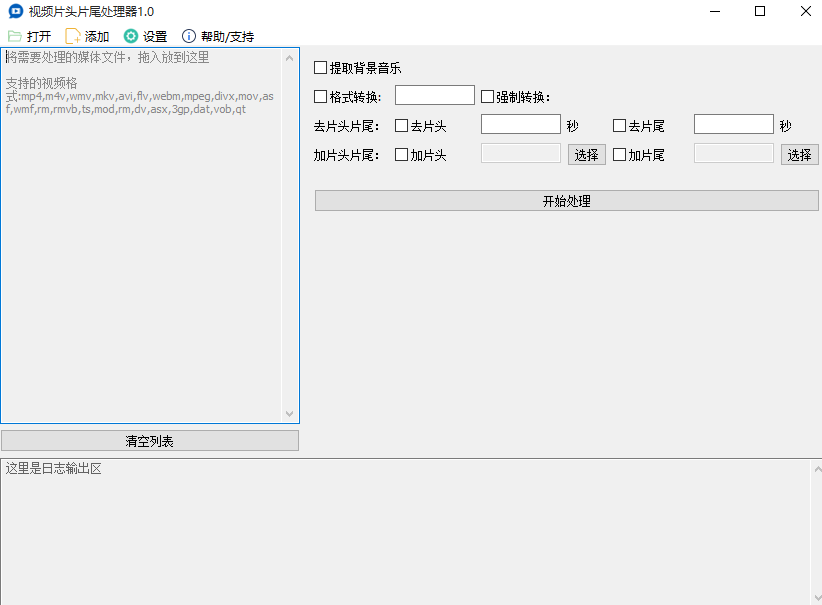The width and height of the screenshot is (822, 605).
Task: Click the 加片尾 file path field
Action: click(x=734, y=153)
